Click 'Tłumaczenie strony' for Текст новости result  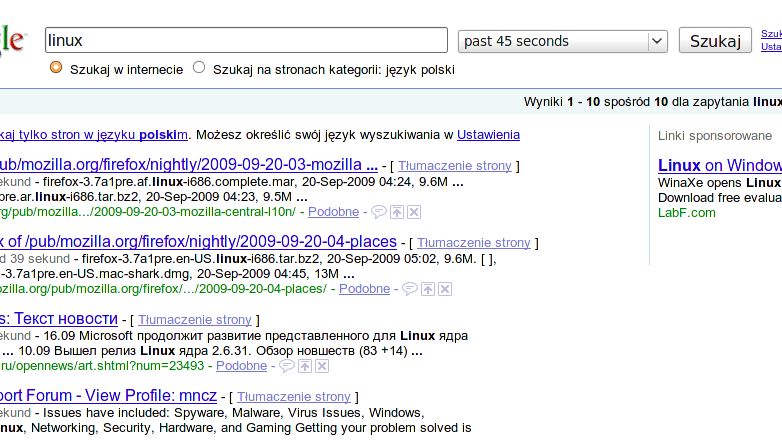(x=195, y=320)
